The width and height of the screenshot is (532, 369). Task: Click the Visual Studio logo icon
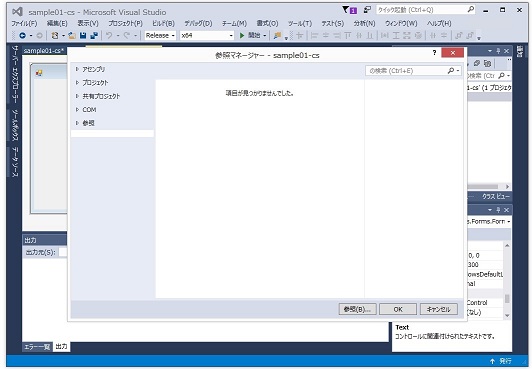(17, 12)
